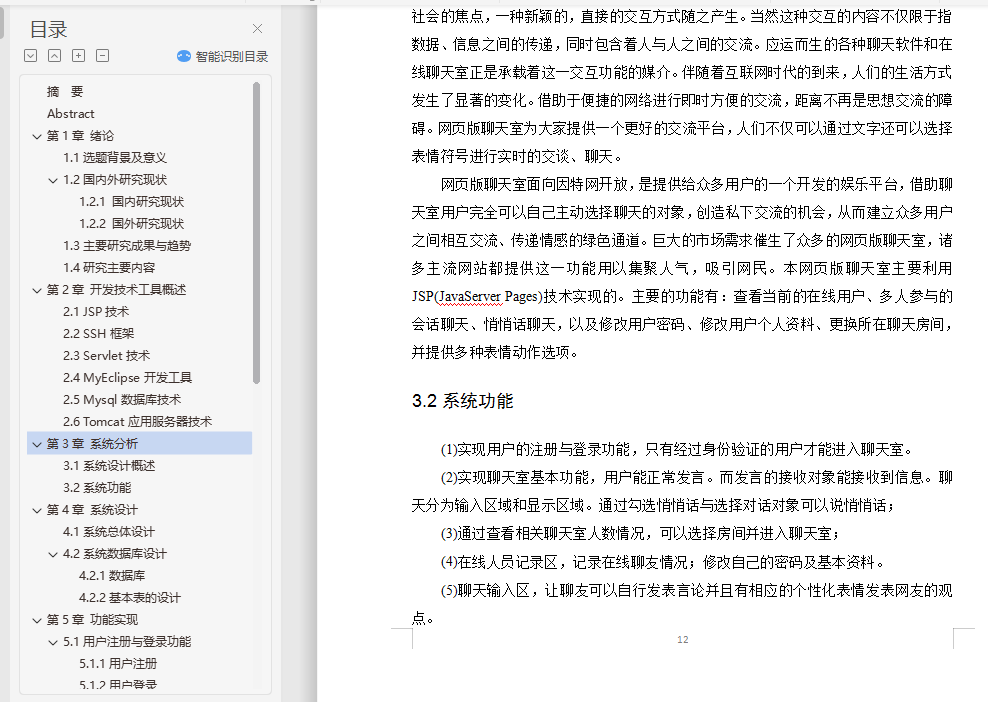
Task: Select outline entry 1.2.1 国内研究现状
Action: tap(131, 202)
